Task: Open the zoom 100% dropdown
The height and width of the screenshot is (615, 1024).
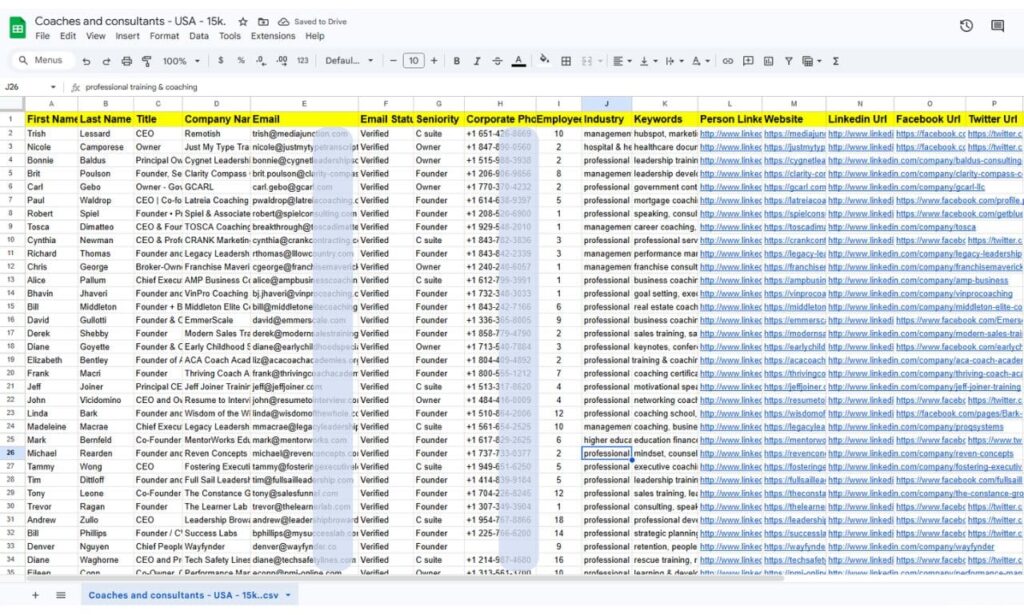Action: coord(181,61)
